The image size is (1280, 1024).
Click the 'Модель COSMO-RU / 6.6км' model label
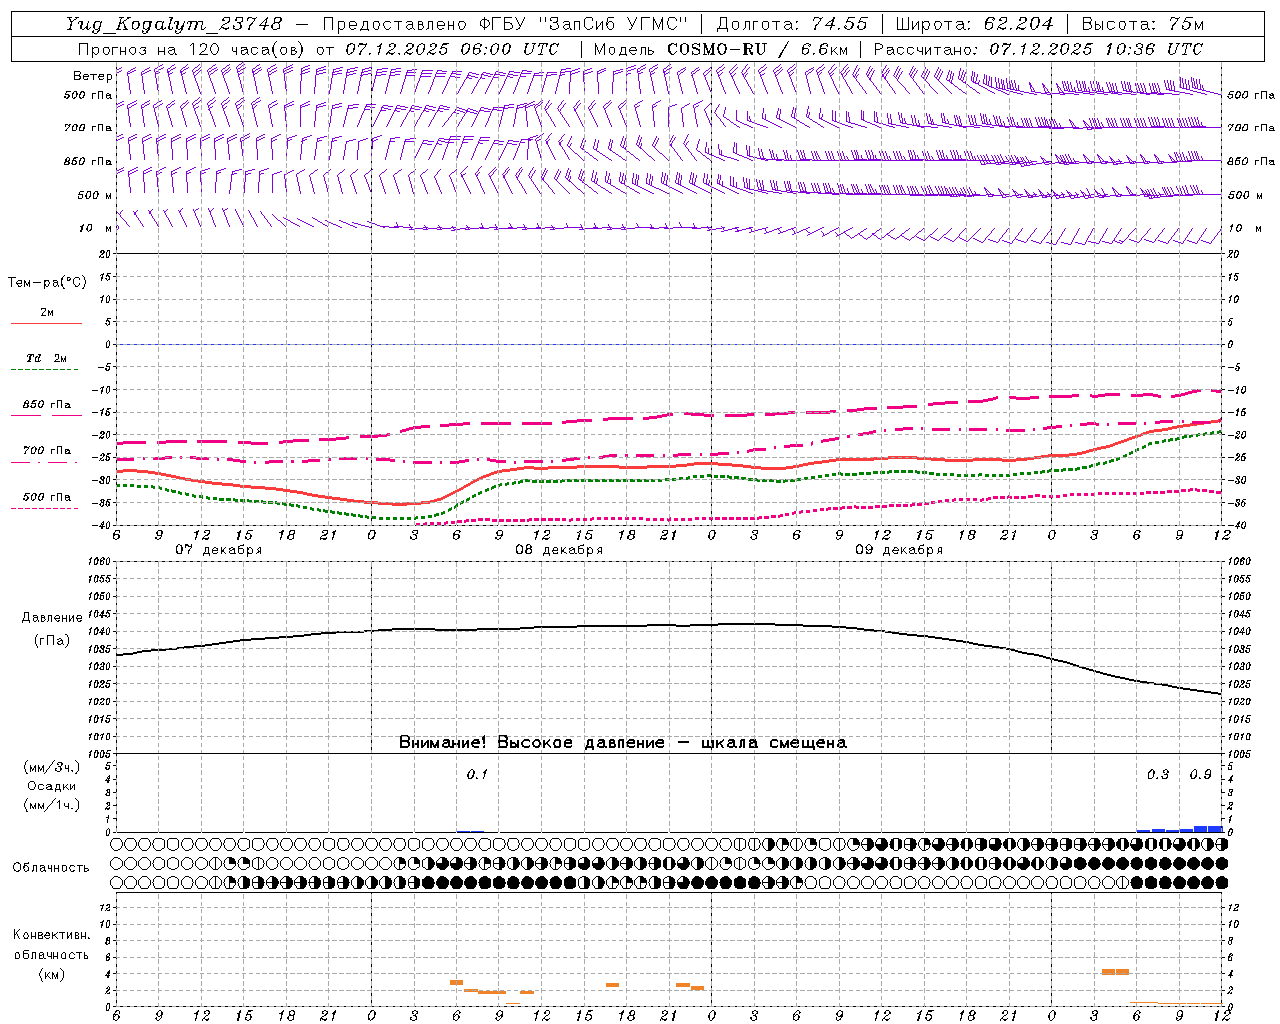point(720,49)
